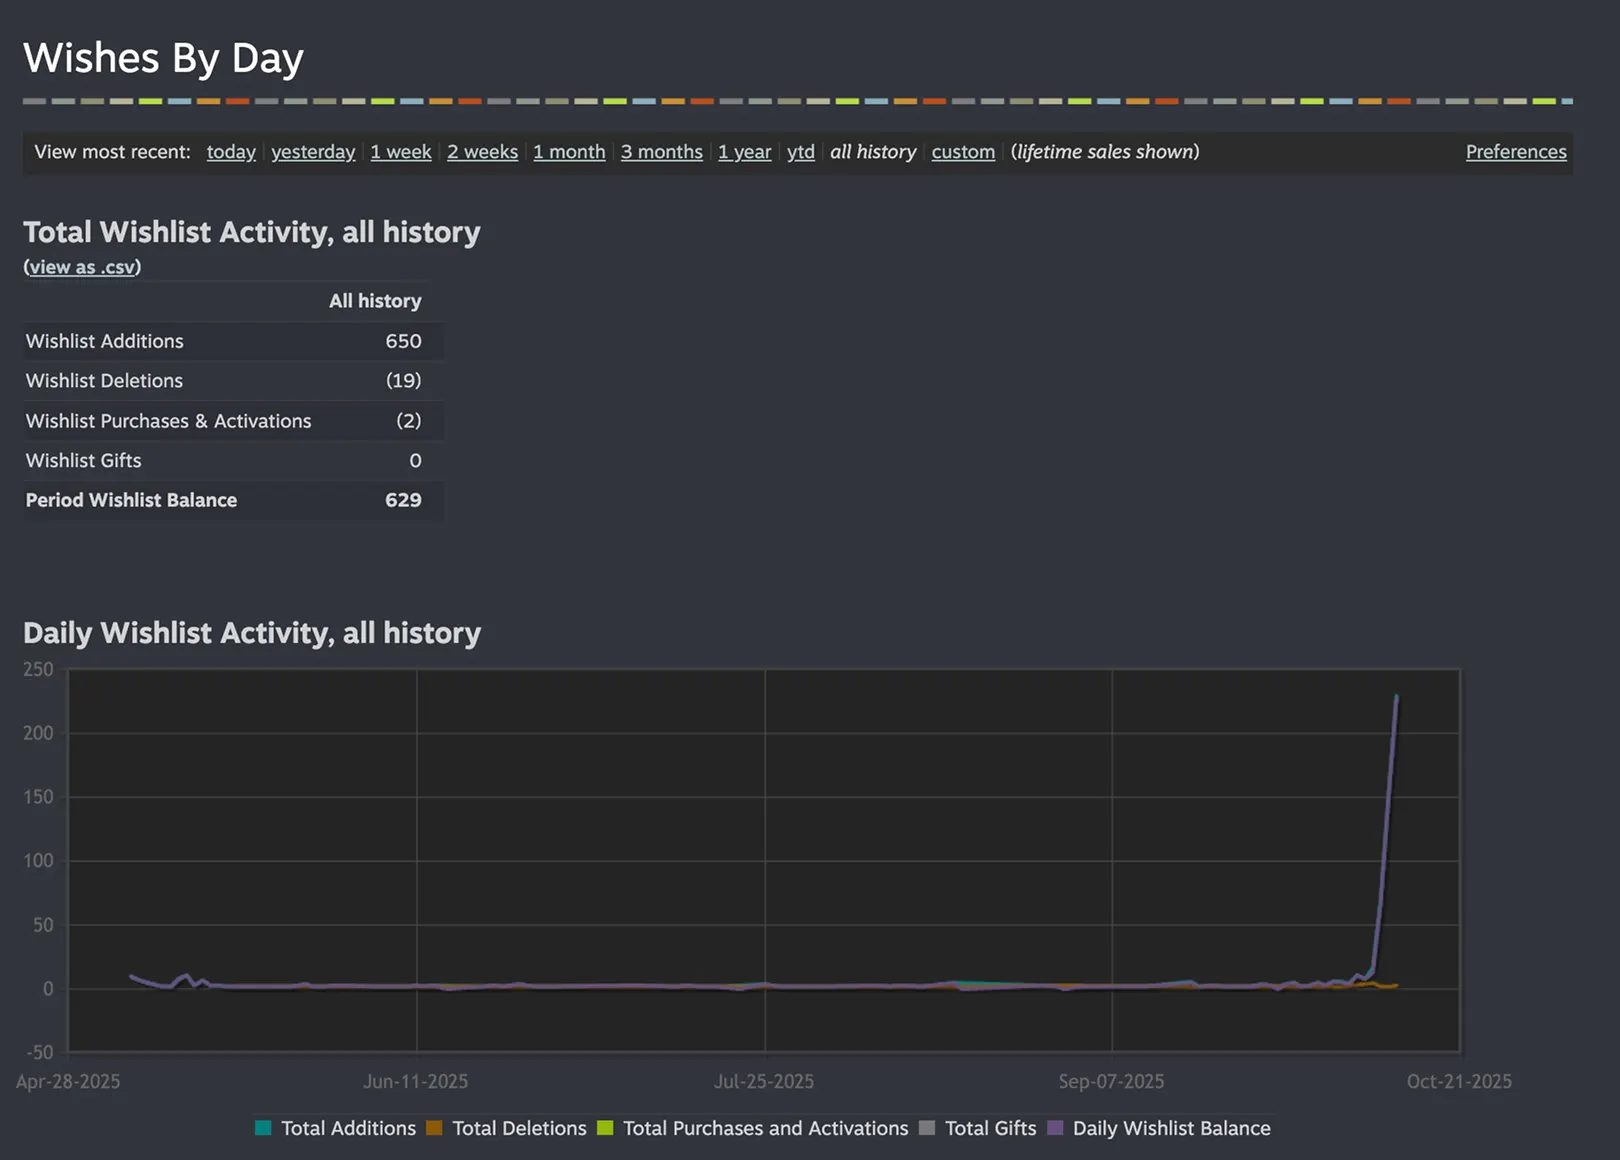
Task: Click the Oct-21-2025 axis date label
Action: coord(1459,1081)
